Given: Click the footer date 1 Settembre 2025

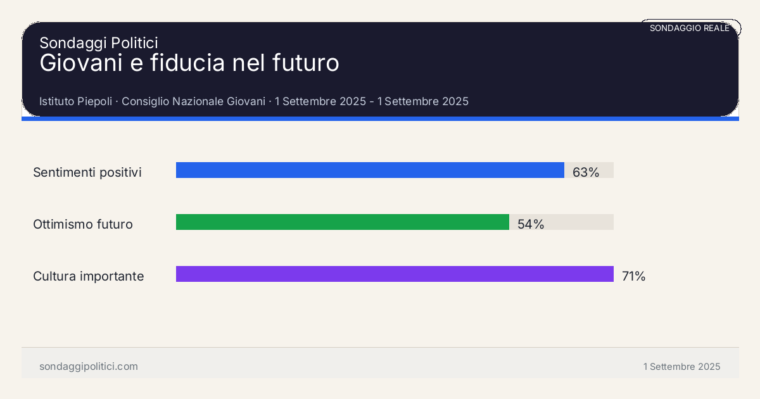Looking at the screenshot, I should point(681,367).
